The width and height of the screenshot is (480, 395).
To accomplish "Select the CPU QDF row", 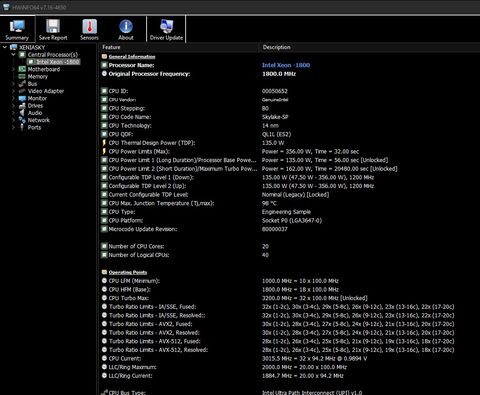I will (x=289, y=134).
